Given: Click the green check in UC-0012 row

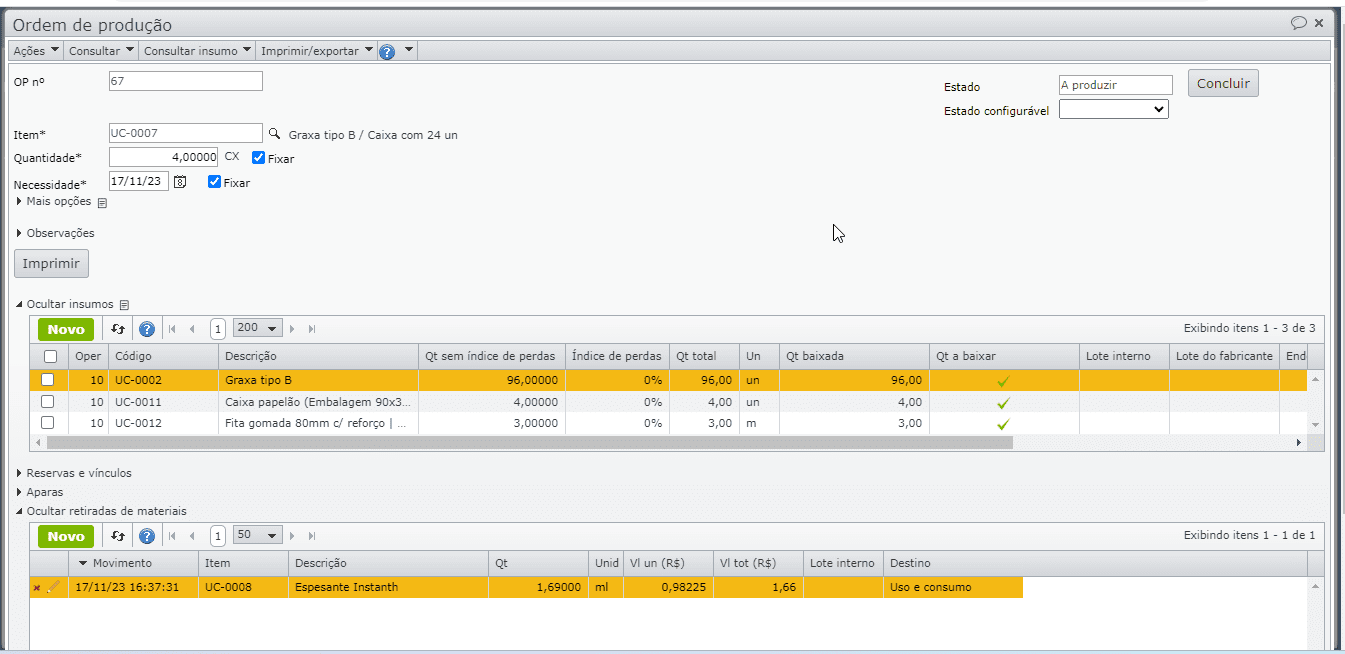Looking at the screenshot, I should pyautogui.click(x=1003, y=424).
